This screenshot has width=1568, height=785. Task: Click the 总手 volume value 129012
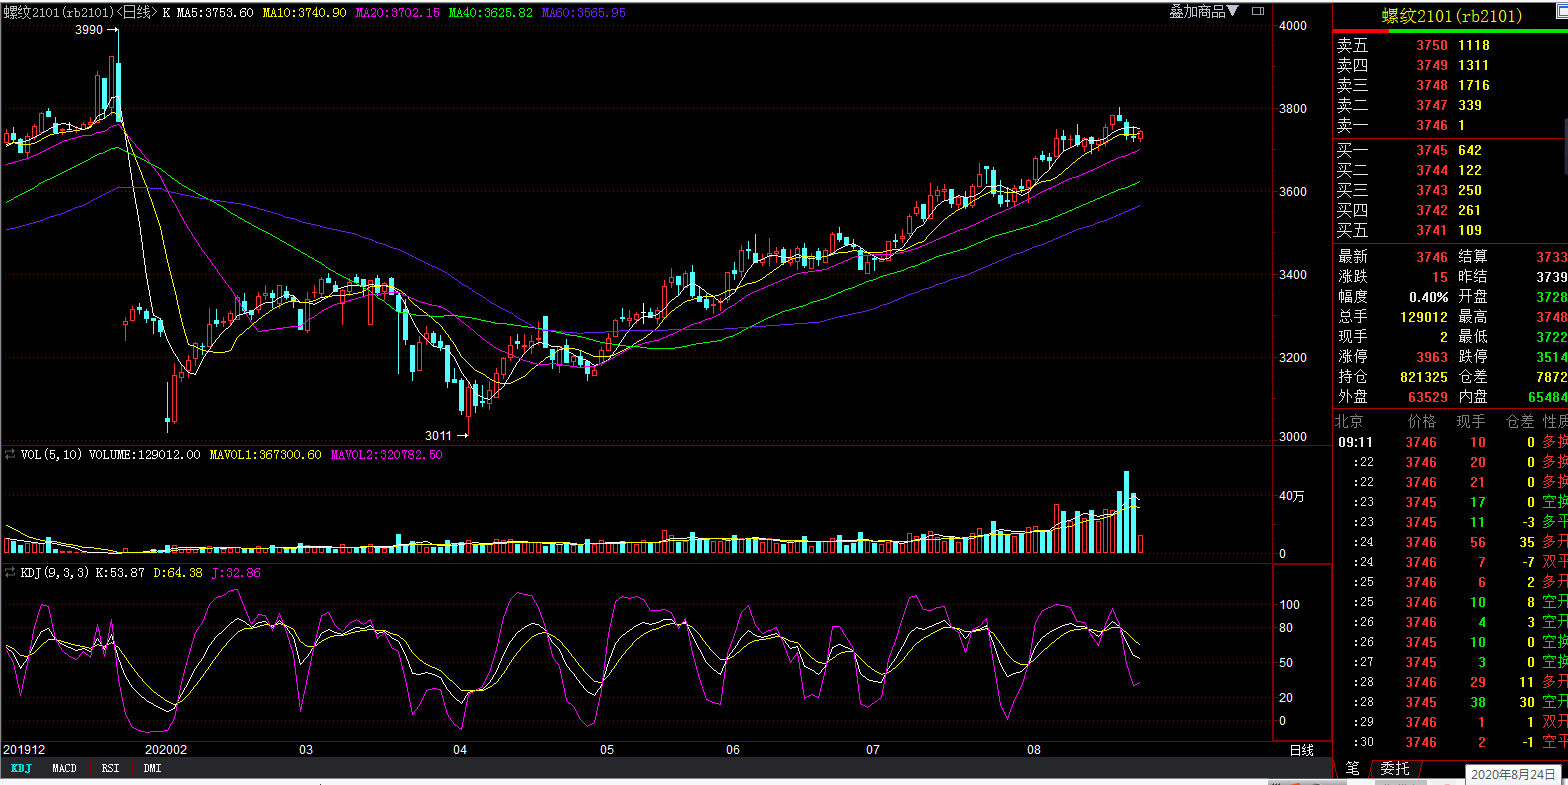point(1423,317)
